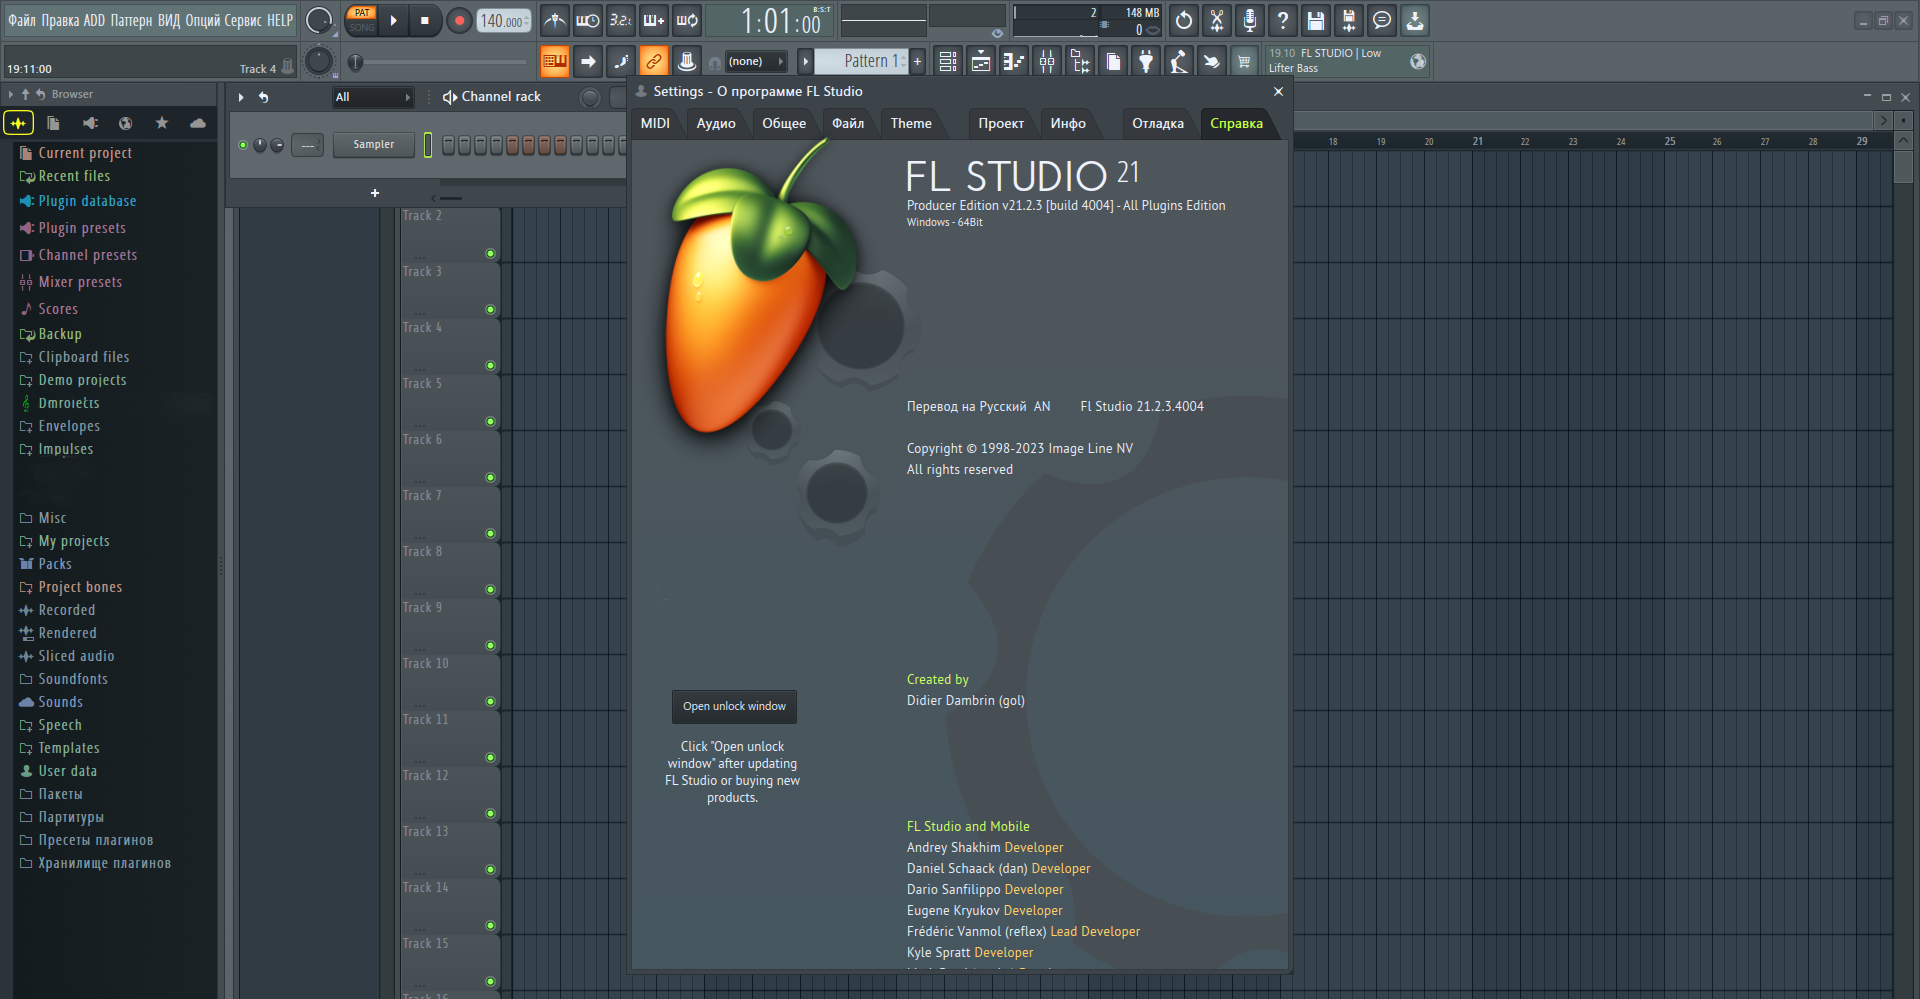Save project with the floppy disk icon
Viewport: 1920px width, 999px height.
[1316, 20]
